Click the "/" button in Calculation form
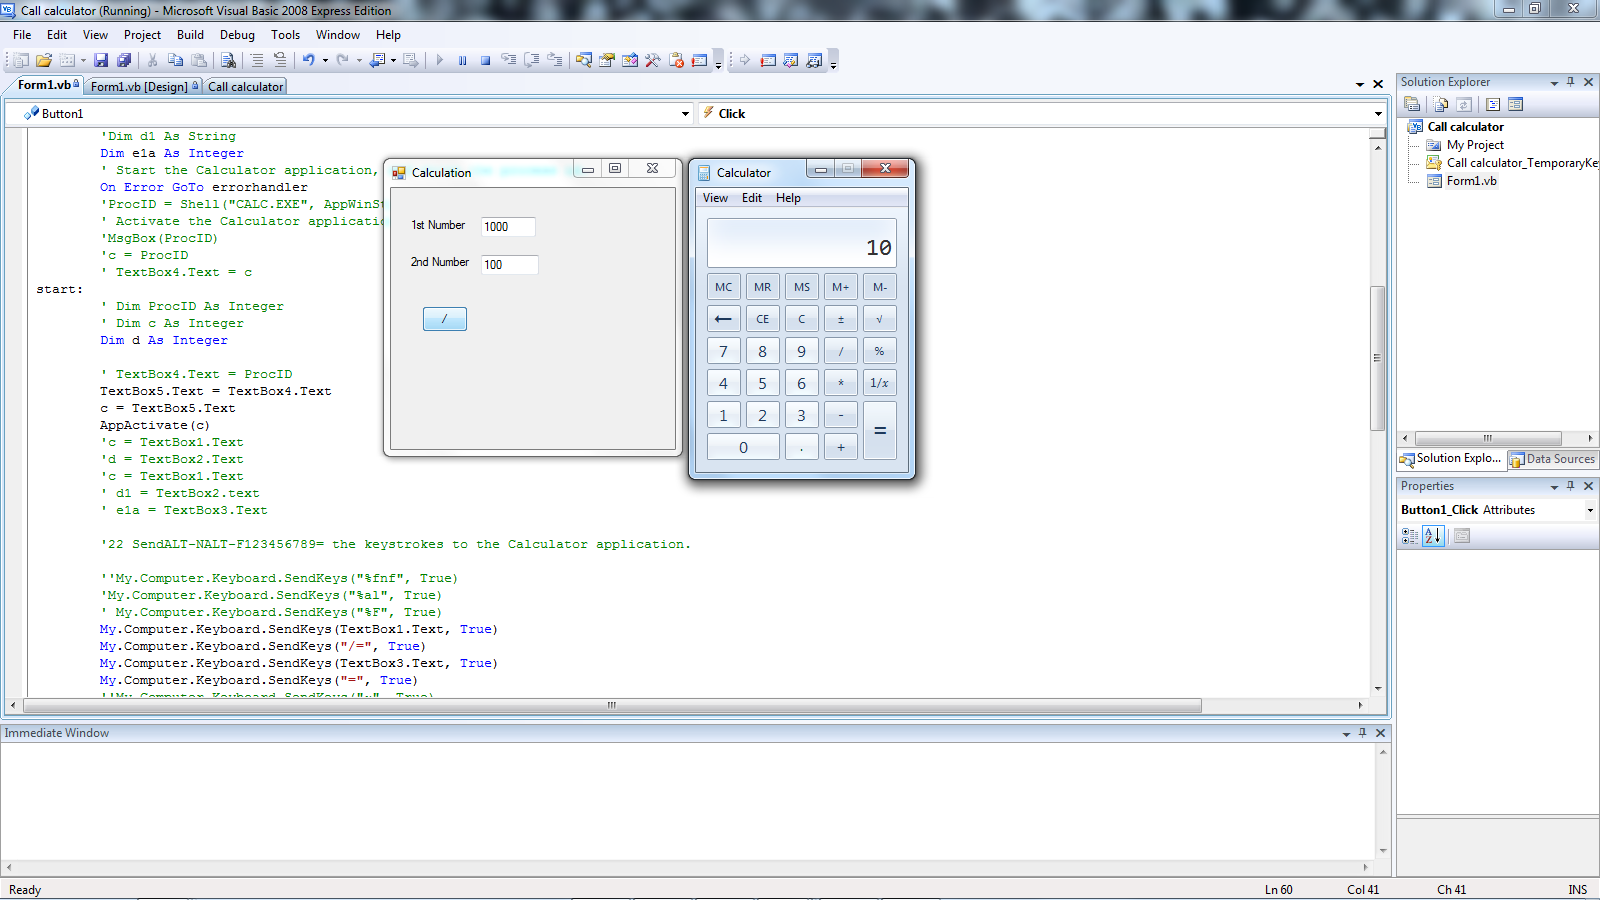 (x=445, y=319)
